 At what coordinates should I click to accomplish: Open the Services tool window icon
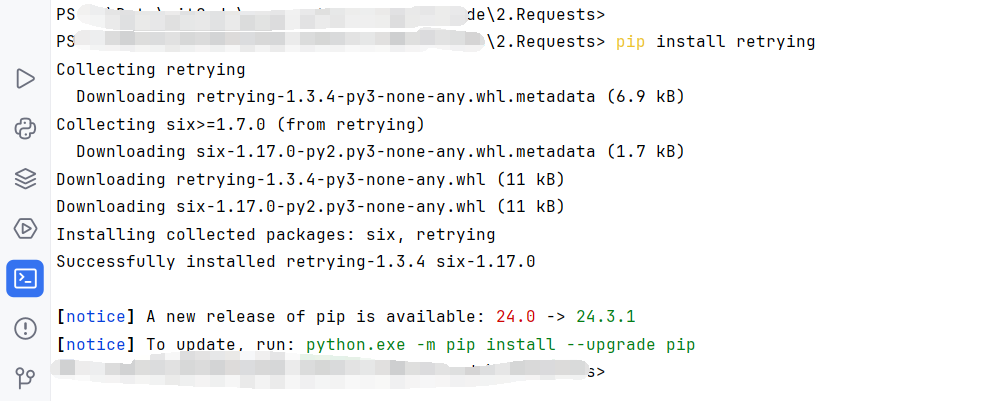point(25,229)
